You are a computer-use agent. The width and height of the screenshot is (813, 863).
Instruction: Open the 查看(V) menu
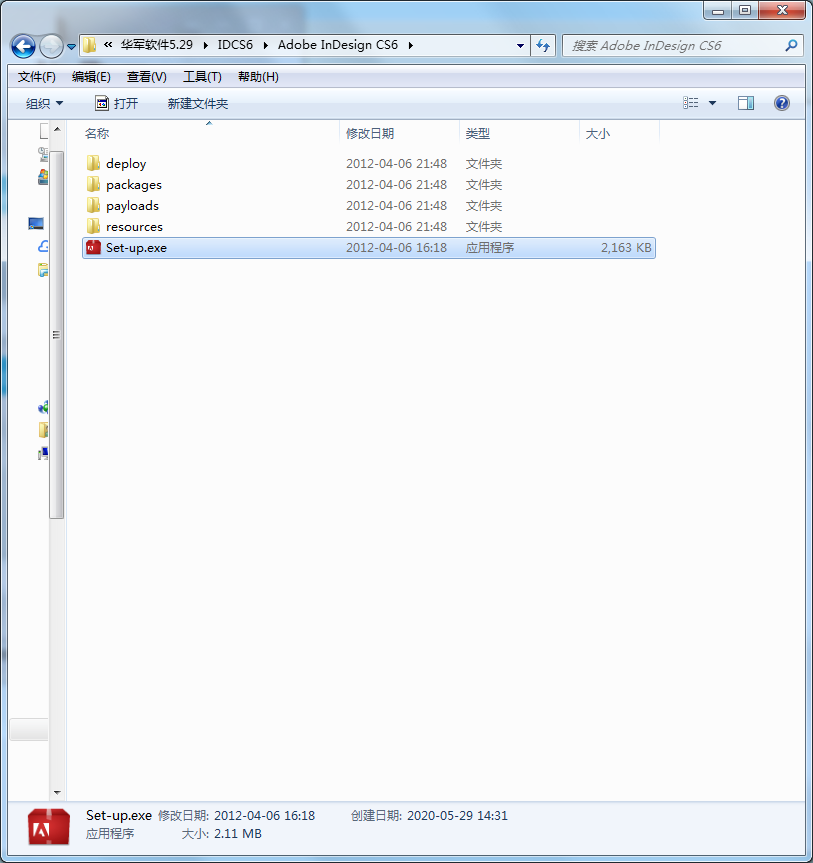coord(146,77)
